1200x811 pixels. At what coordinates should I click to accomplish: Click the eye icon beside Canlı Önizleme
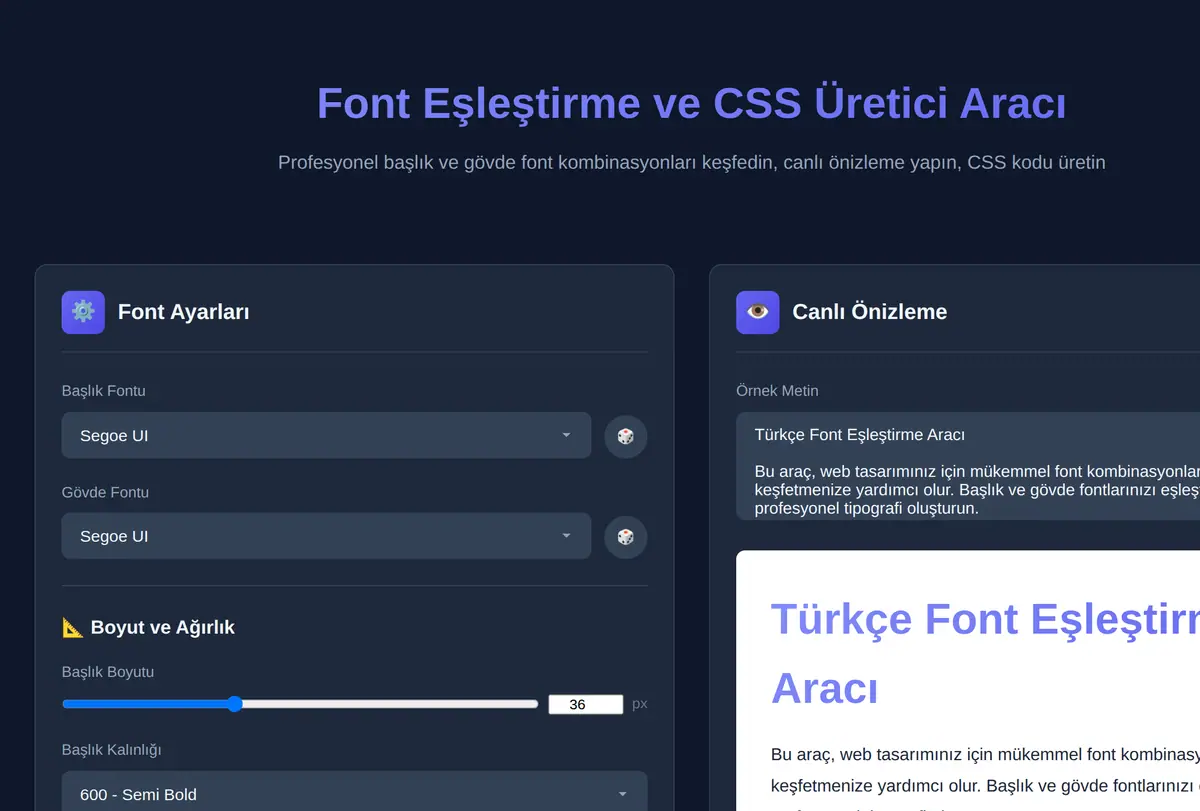pyautogui.click(x=758, y=312)
